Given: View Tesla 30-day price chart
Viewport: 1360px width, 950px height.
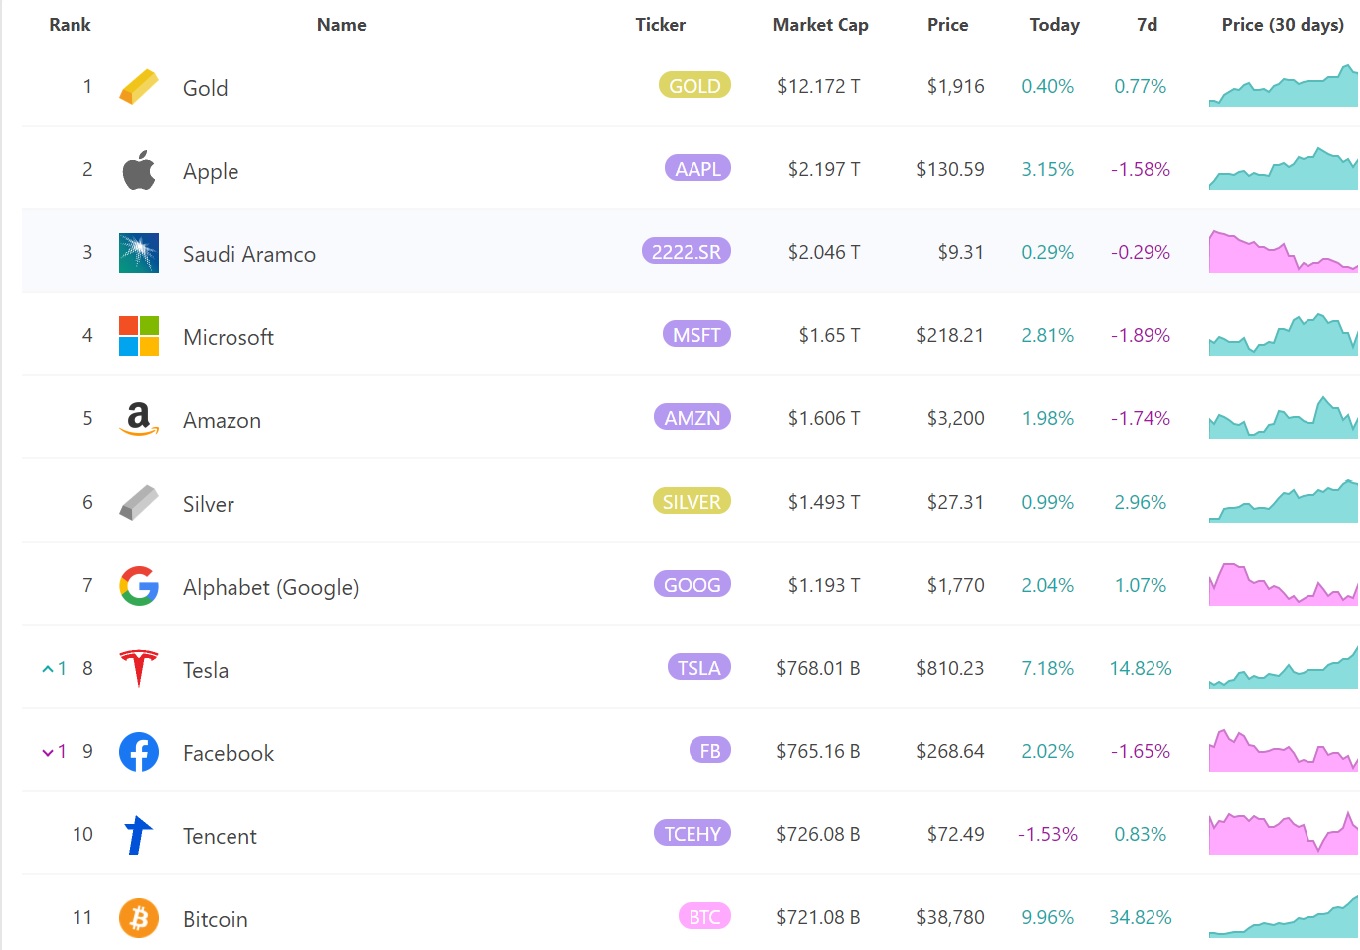Looking at the screenshot, I should point(1283,668).
